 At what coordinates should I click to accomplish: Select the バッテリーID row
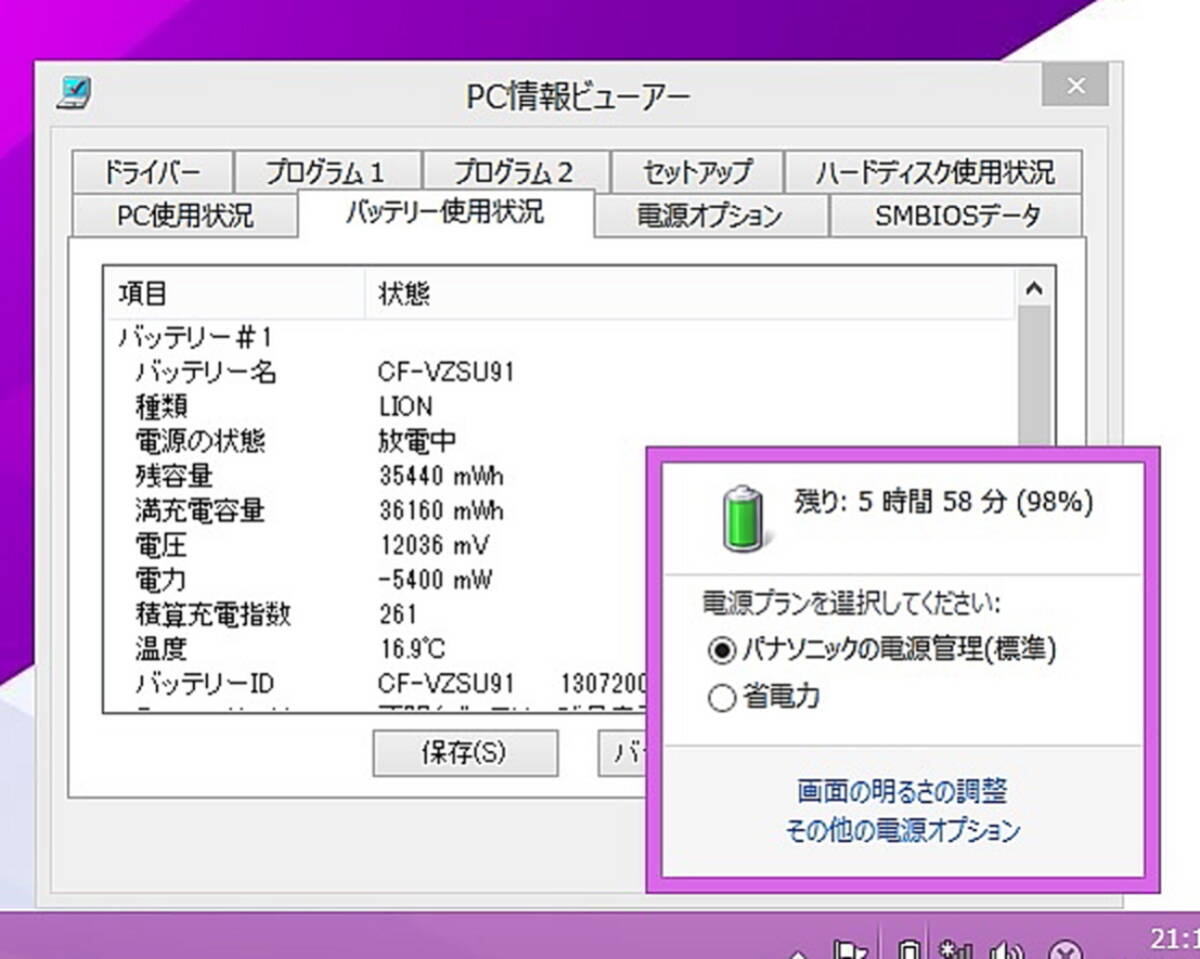(x=375, y=683)
